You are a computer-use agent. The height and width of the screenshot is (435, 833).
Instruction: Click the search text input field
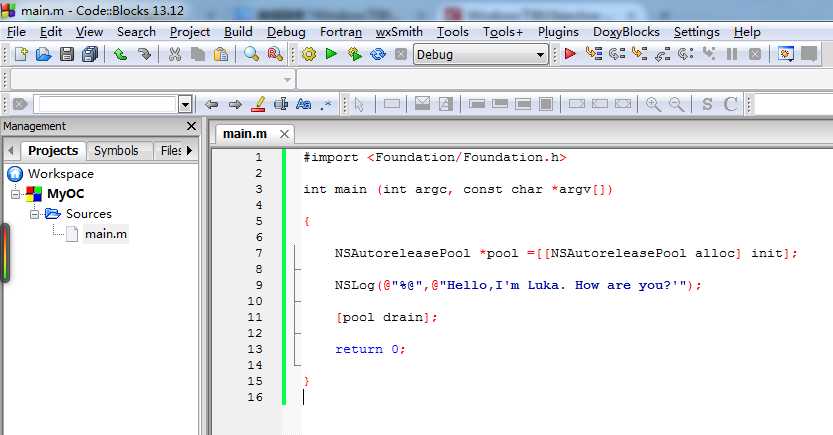click(x=106, y=105)
